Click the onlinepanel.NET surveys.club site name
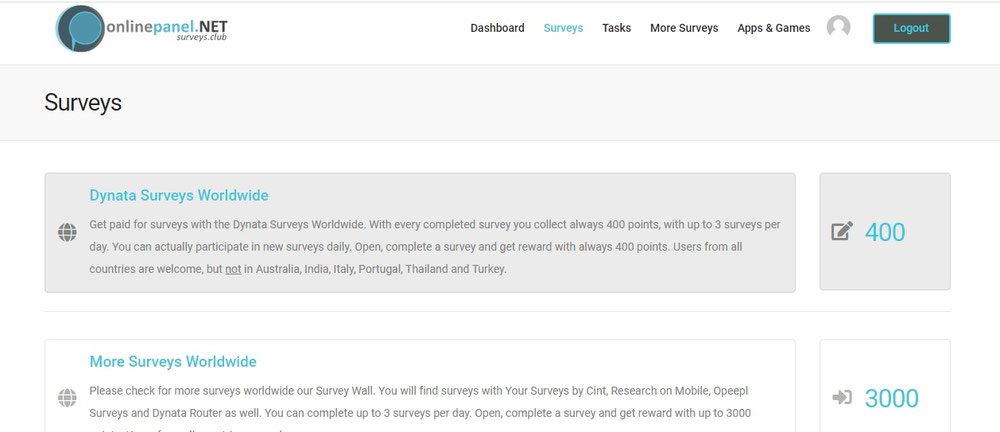This screenshot has width=1000, height=432. (x=167, y=29)
